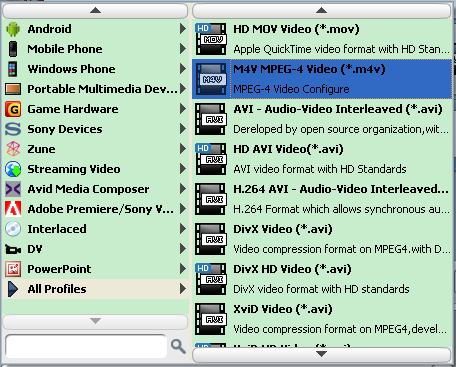Expand the Windows Phone submenu arrow
This screenshot has width=456, height=367.
pos(183,69)
